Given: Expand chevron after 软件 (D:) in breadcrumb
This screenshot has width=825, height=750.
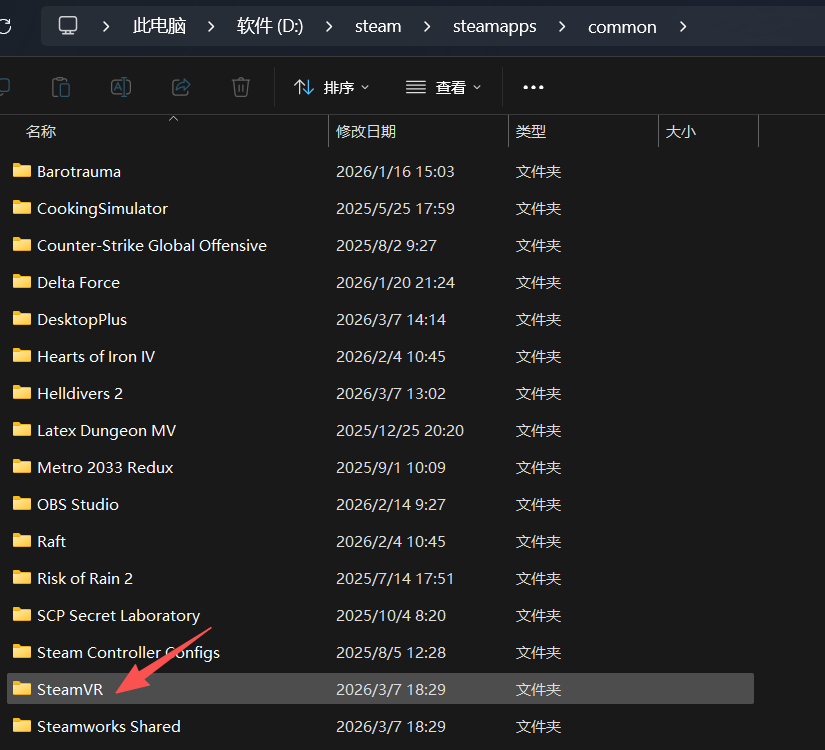Looking at the screenshot, I should point(329,26).
